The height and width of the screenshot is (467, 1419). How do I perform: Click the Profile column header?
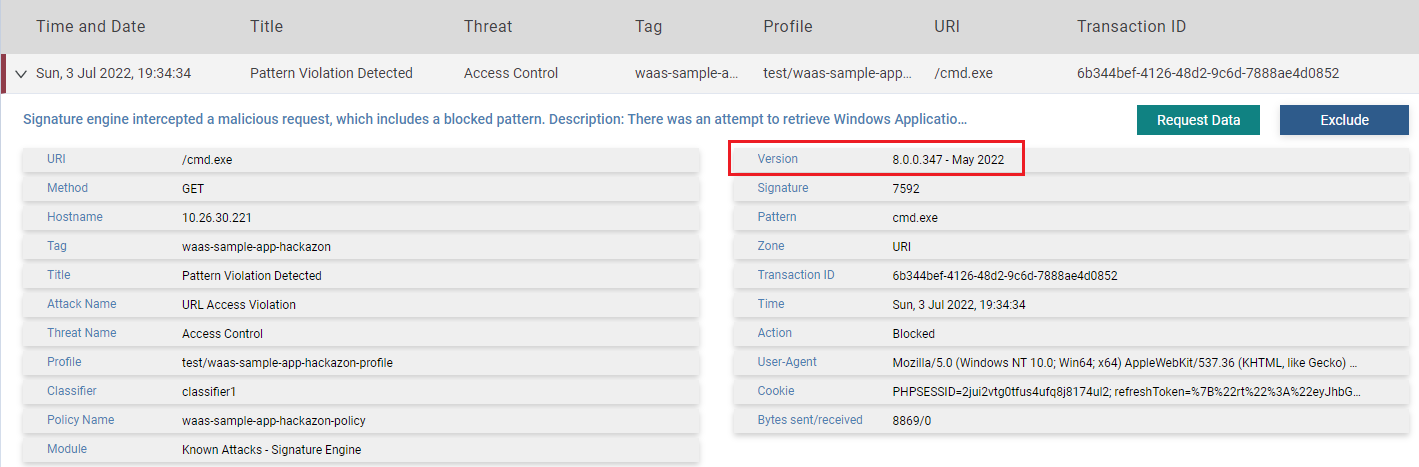pos(788,27)
